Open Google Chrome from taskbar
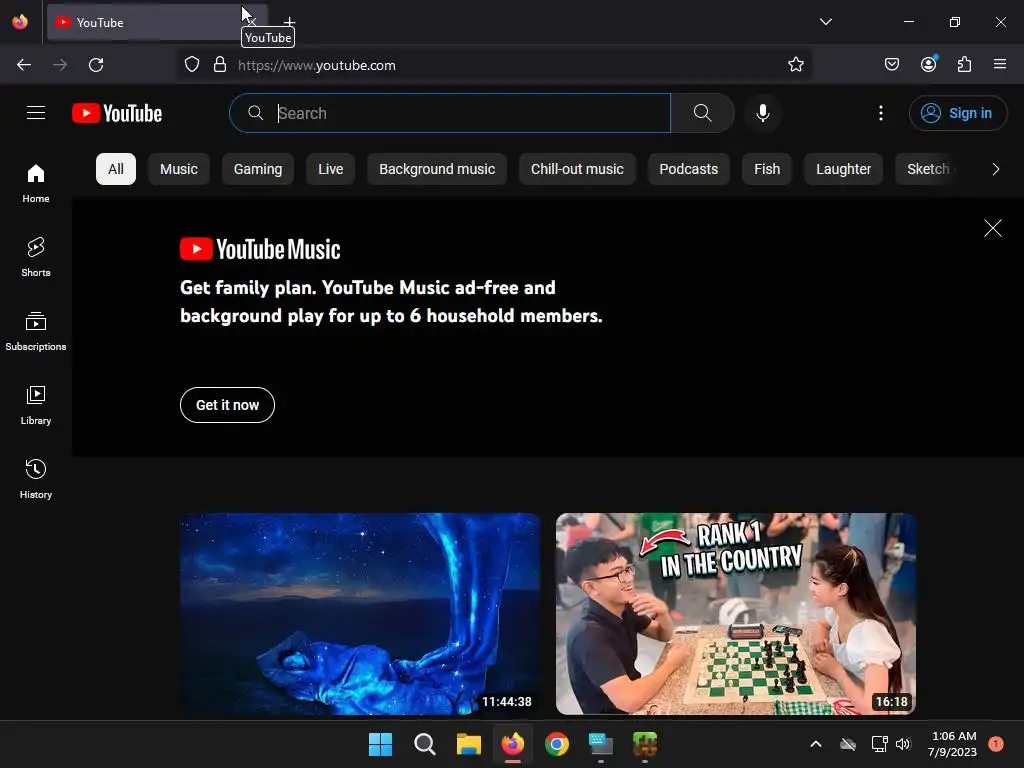The width and height of the screenshot is (1024, 768). pos(556,744)
